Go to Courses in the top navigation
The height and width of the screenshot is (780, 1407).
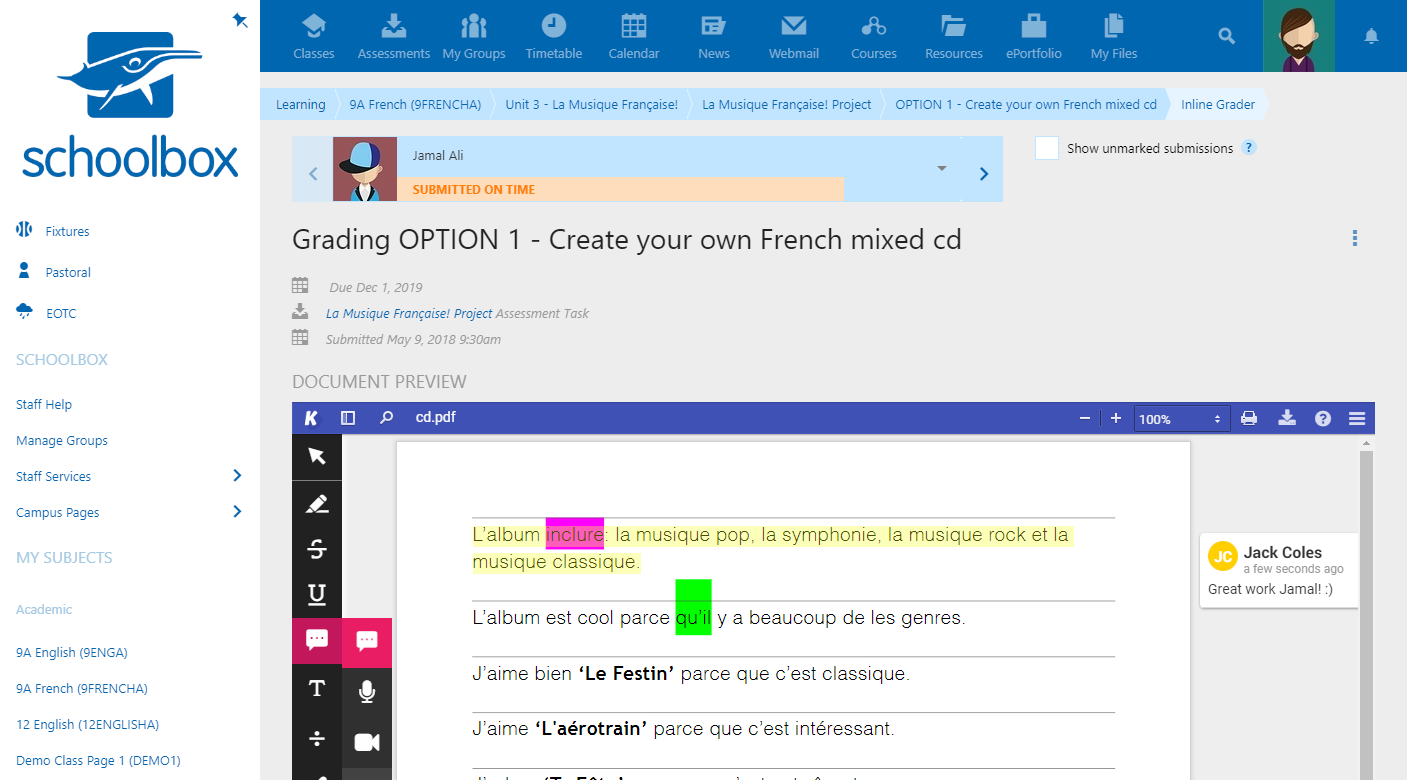pos(874,36)
